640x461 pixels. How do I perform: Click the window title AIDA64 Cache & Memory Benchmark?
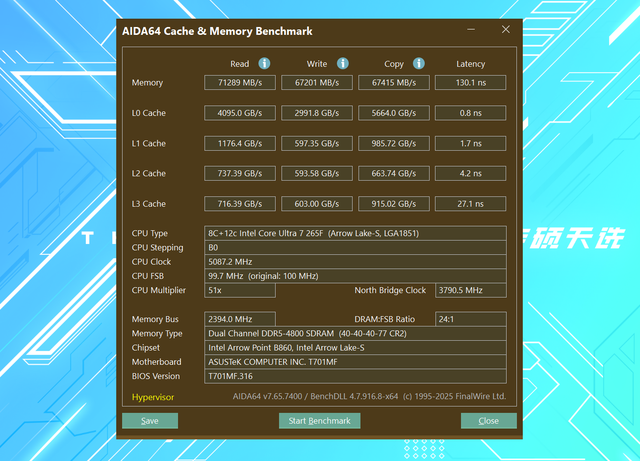point(217,31)
